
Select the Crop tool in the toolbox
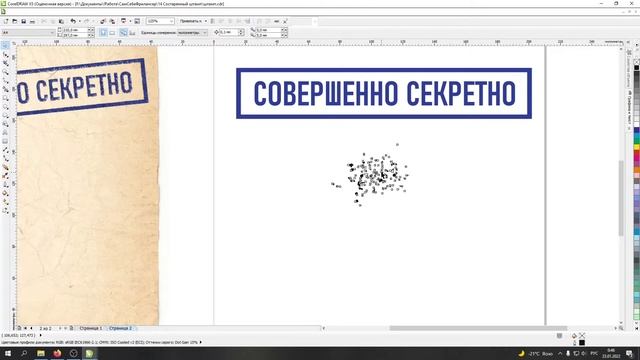coord(6,63)
